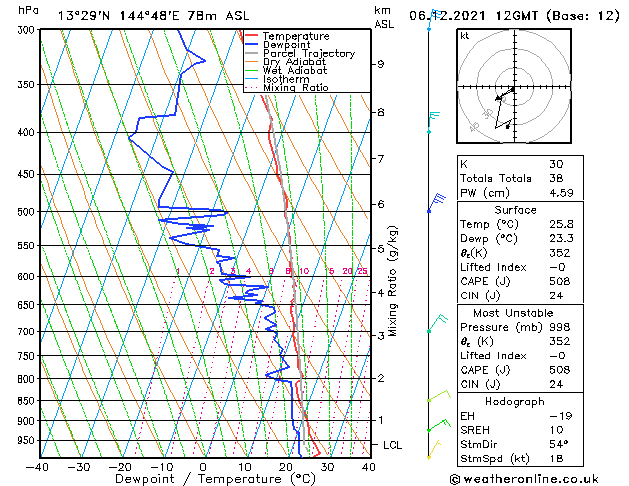
Task: Click the Most Unstable CIN value '24'
Action: [556, 385]
